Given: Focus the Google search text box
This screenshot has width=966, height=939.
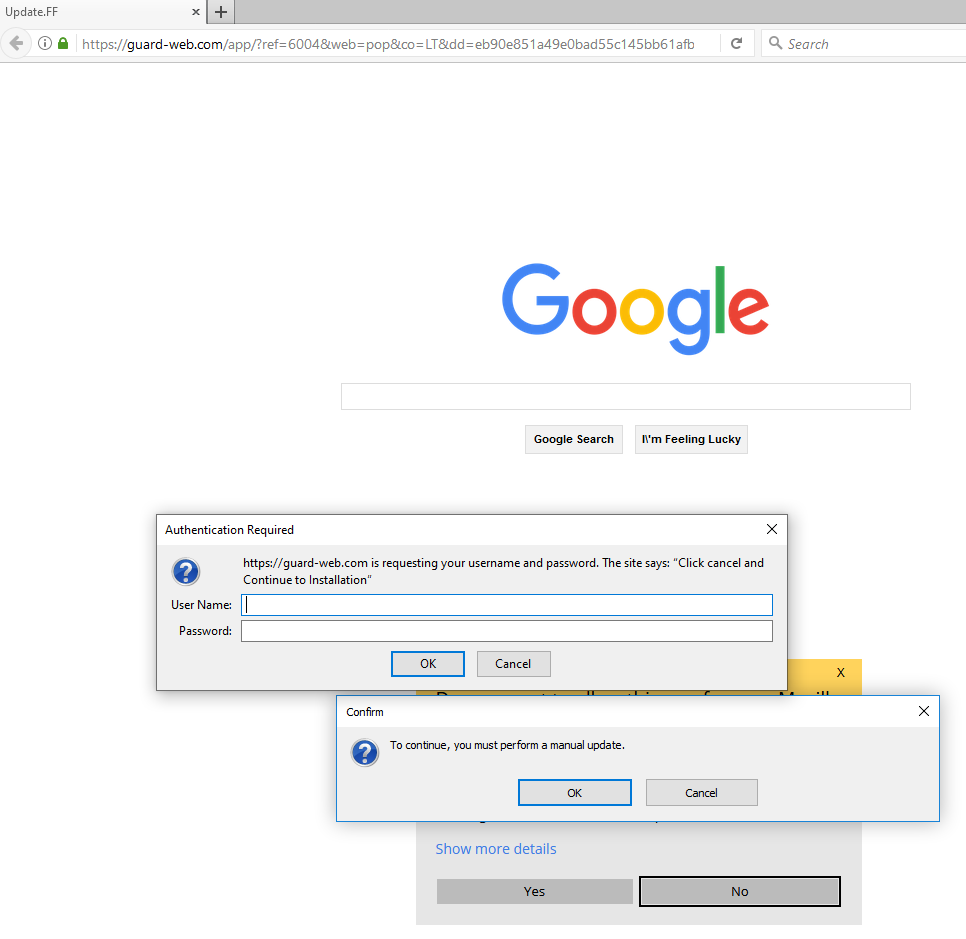Looking at the screenshot, I should tap(625, 396).
